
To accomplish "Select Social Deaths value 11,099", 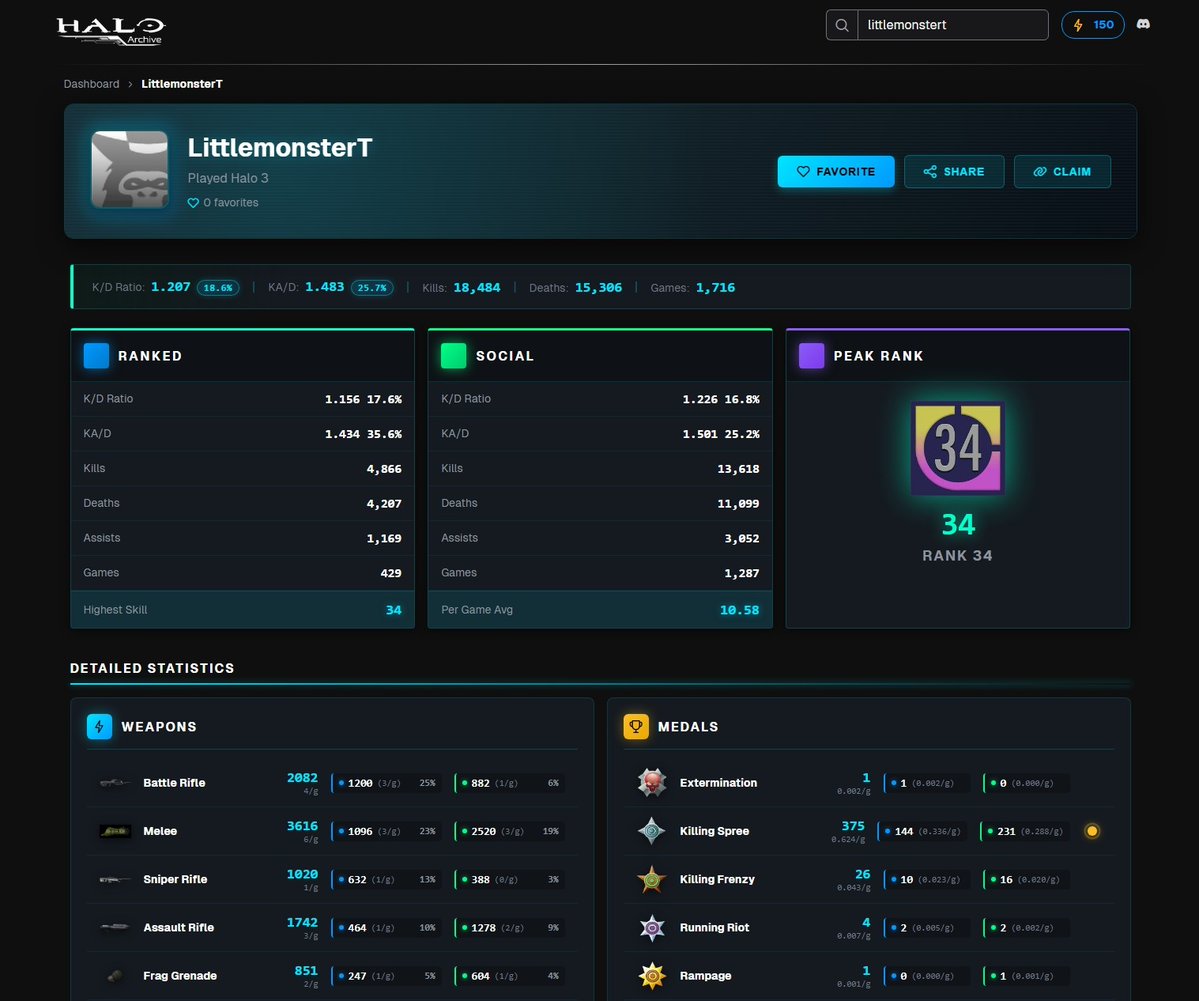I will coord(738,504).
